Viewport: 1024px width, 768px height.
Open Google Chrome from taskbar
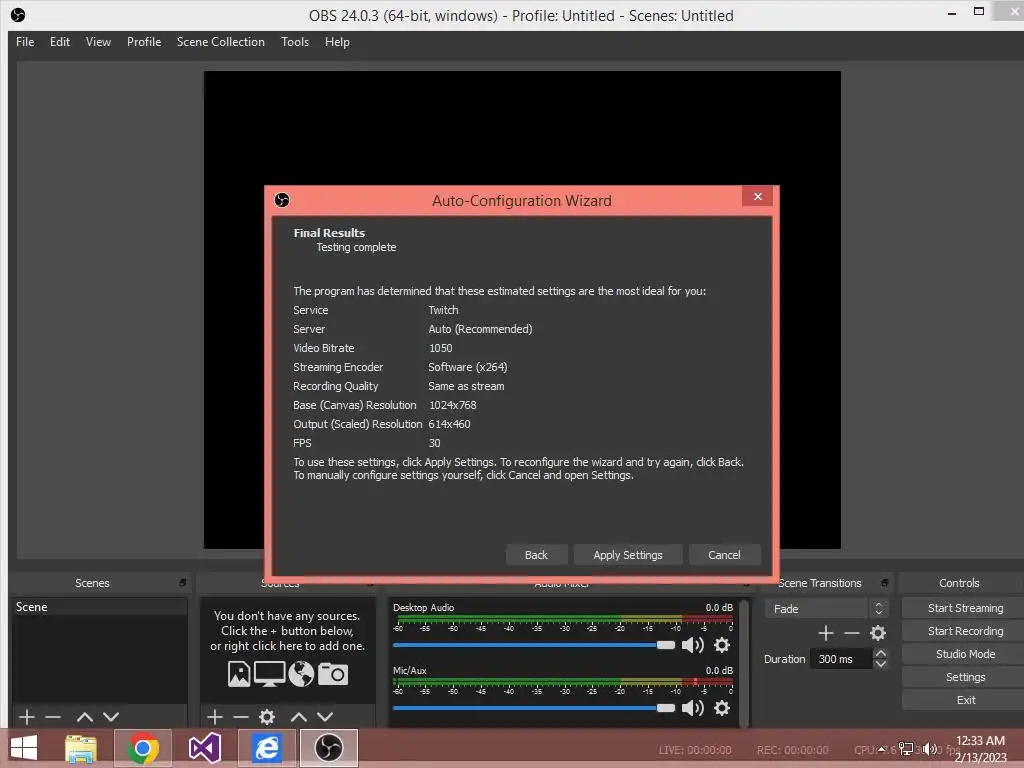point(142,748)
